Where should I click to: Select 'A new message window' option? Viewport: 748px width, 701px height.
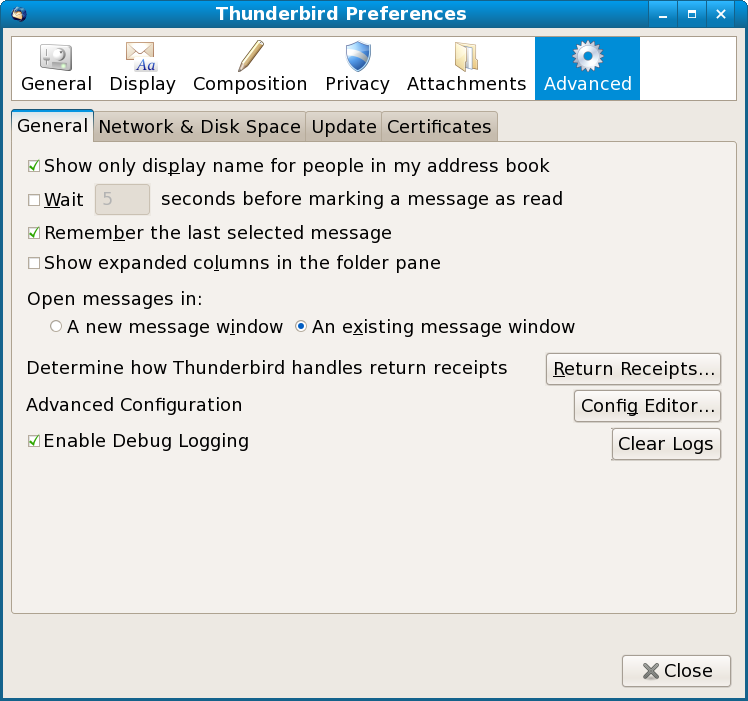(x=56, y=326)
